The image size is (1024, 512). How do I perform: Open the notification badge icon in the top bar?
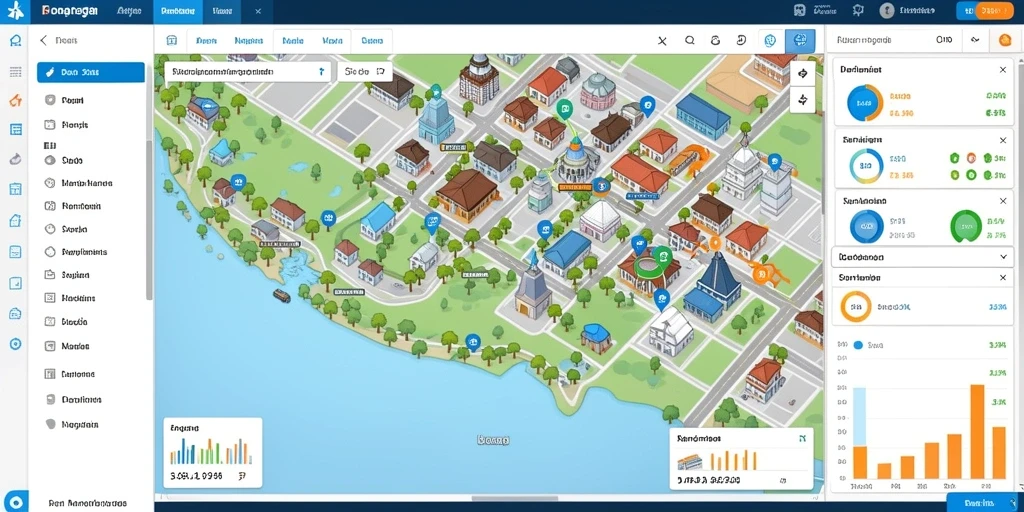click(x=858, y=10)
